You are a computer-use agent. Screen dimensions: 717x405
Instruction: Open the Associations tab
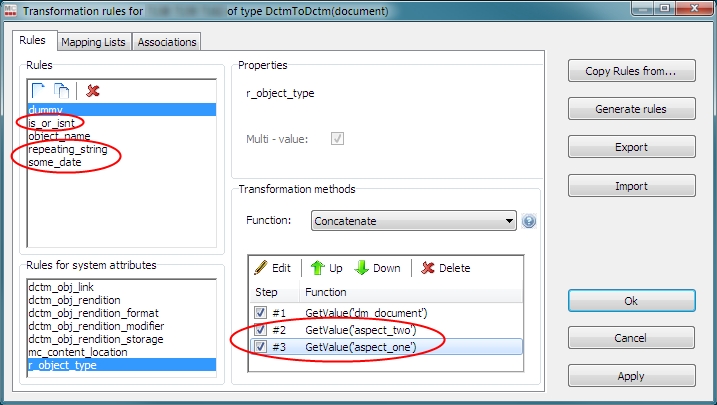(166, 42)
